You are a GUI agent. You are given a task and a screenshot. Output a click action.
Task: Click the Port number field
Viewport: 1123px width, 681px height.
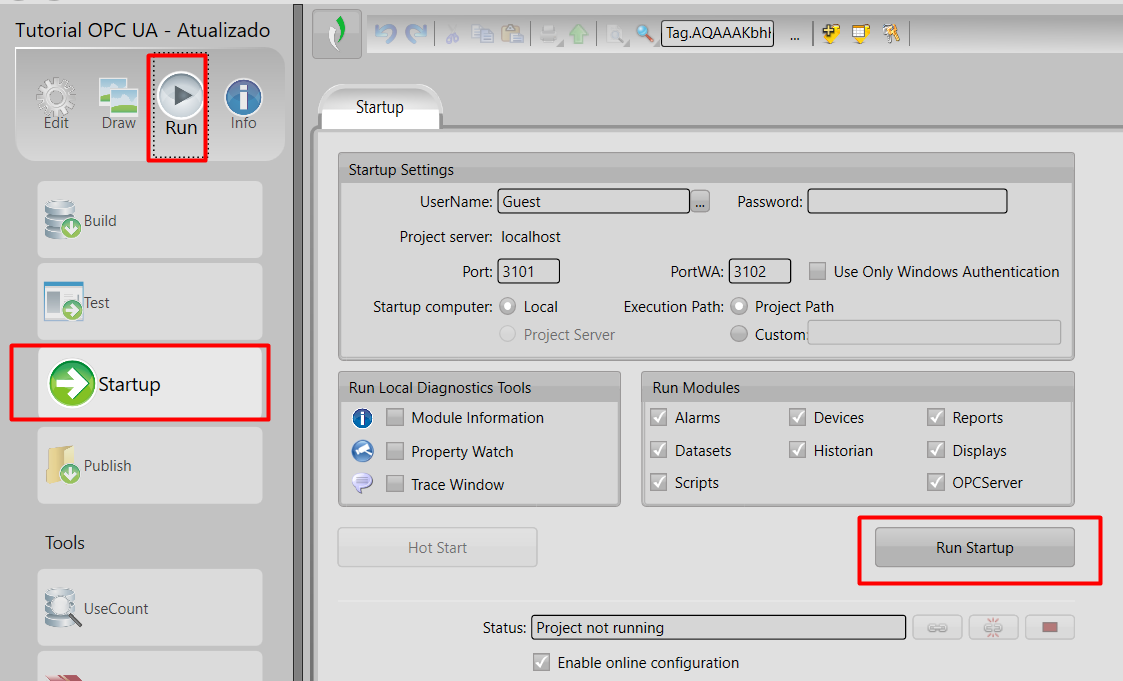[528, 271]
